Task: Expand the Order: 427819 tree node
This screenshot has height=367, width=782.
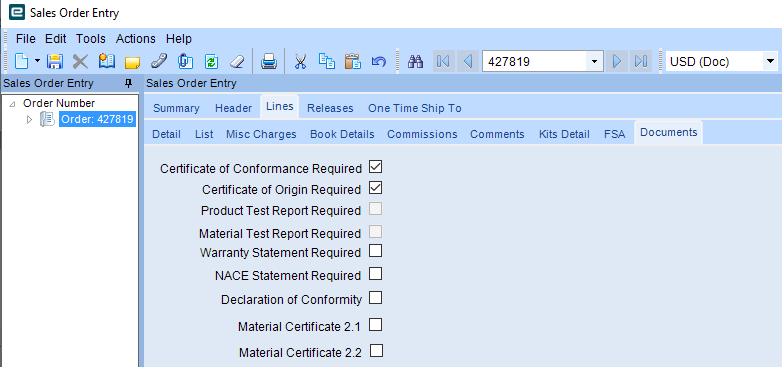Action: [29, 119]
